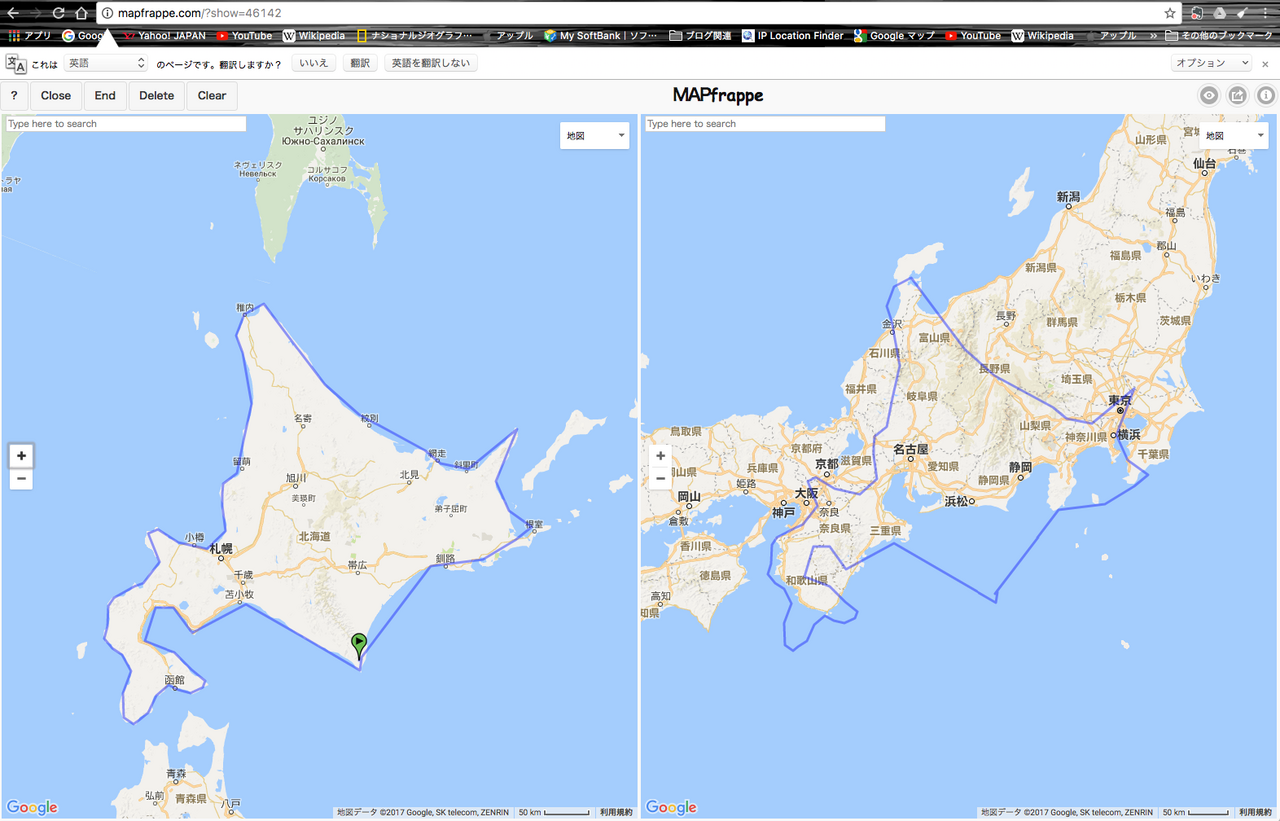Click the 翻訳 translate button
Image resolution: width=1280 pixels, height=821 pixels.
(x=360, y=63)
